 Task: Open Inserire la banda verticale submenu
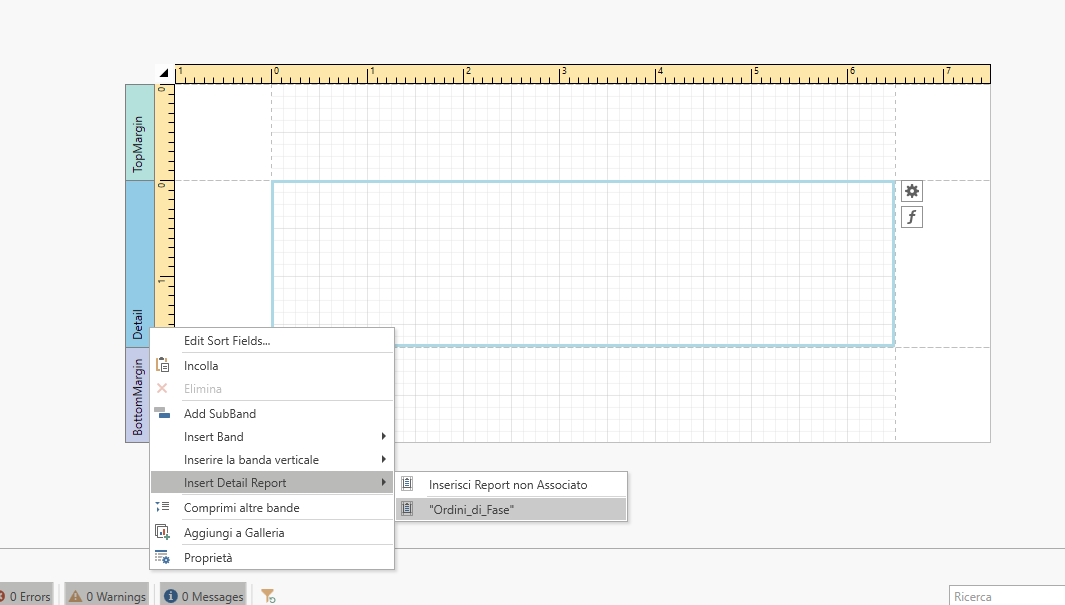pyautogui.click(x=272, y=460)
